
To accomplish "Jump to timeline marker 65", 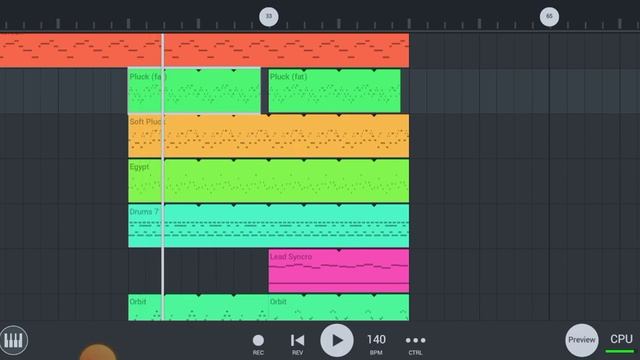I will click(x=549, y=17).
